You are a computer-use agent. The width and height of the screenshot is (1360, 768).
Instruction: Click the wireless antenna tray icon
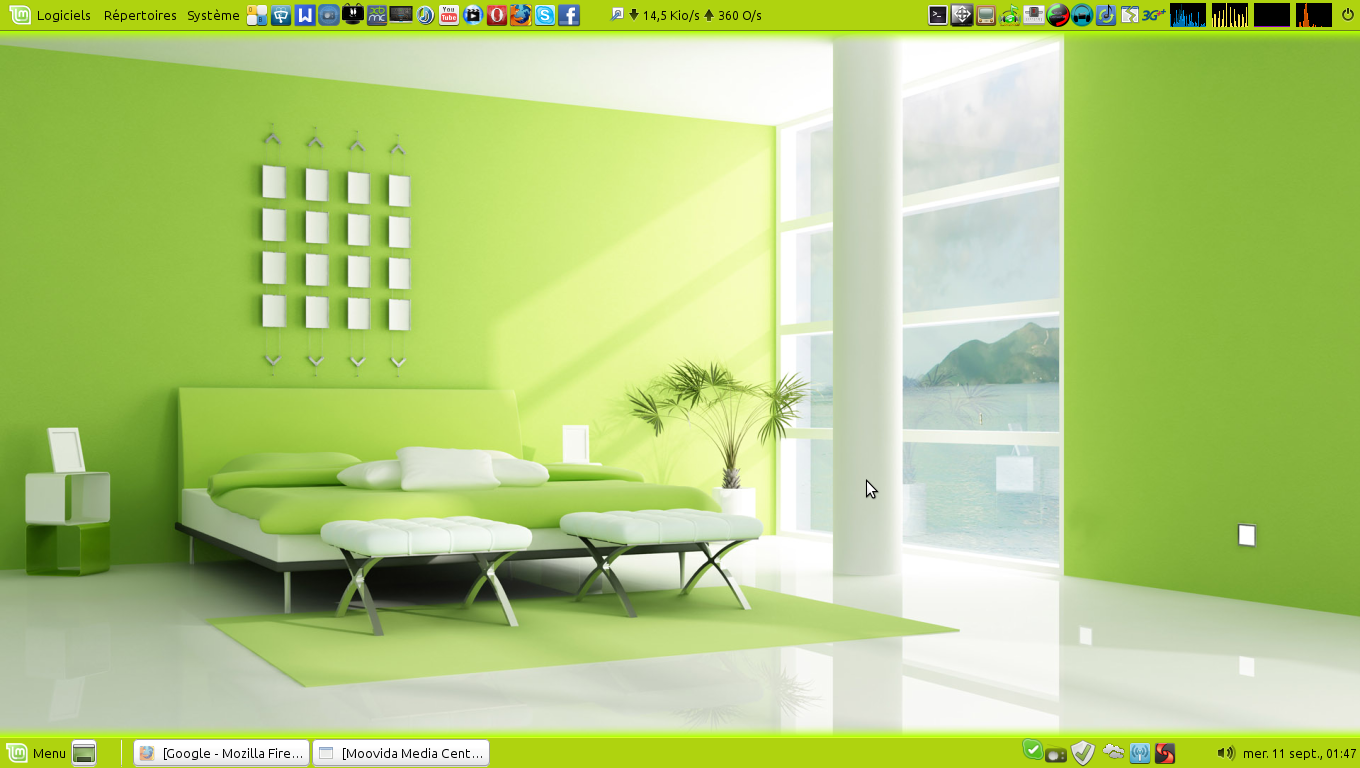1140,754
